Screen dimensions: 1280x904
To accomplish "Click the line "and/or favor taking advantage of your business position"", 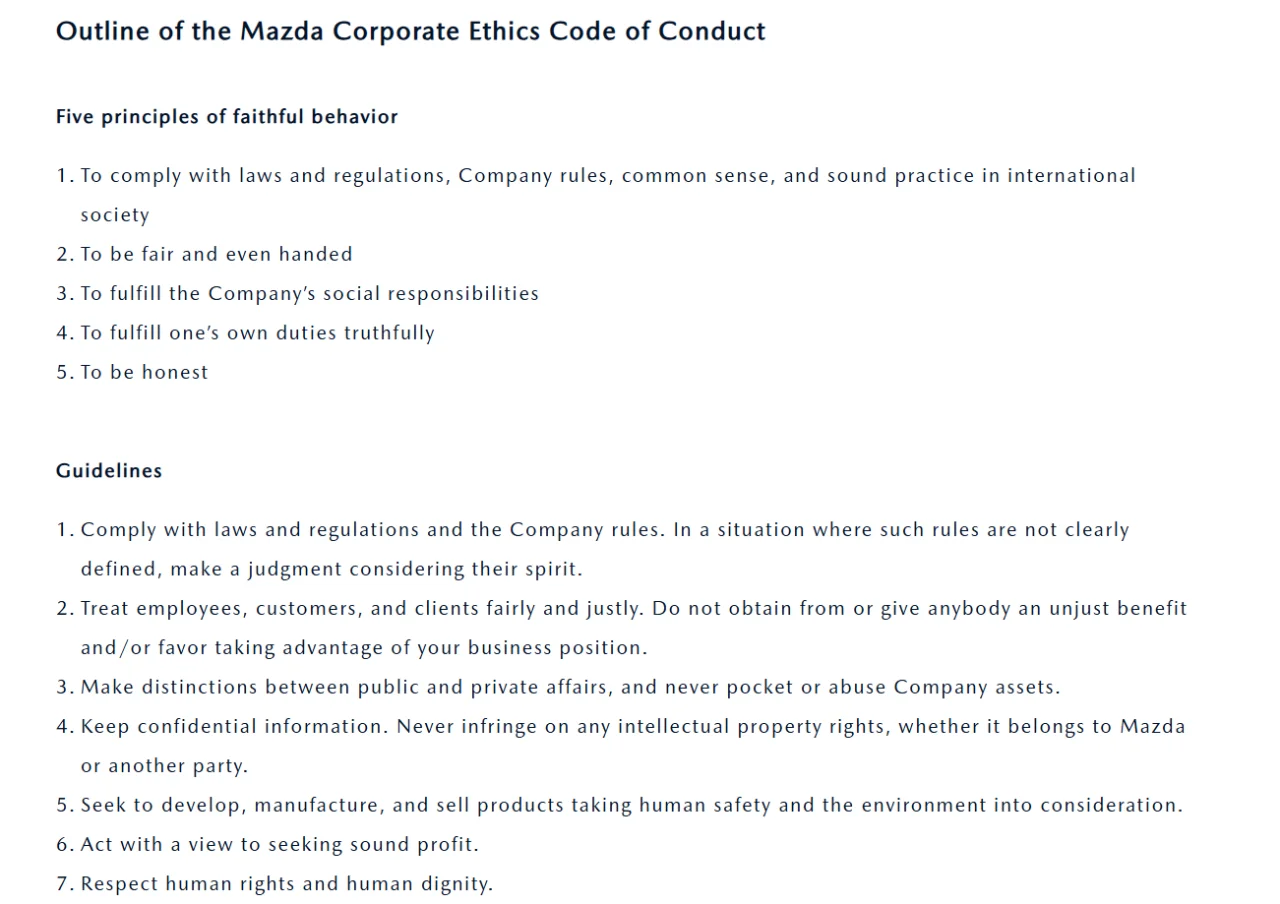I will point(364,648).
